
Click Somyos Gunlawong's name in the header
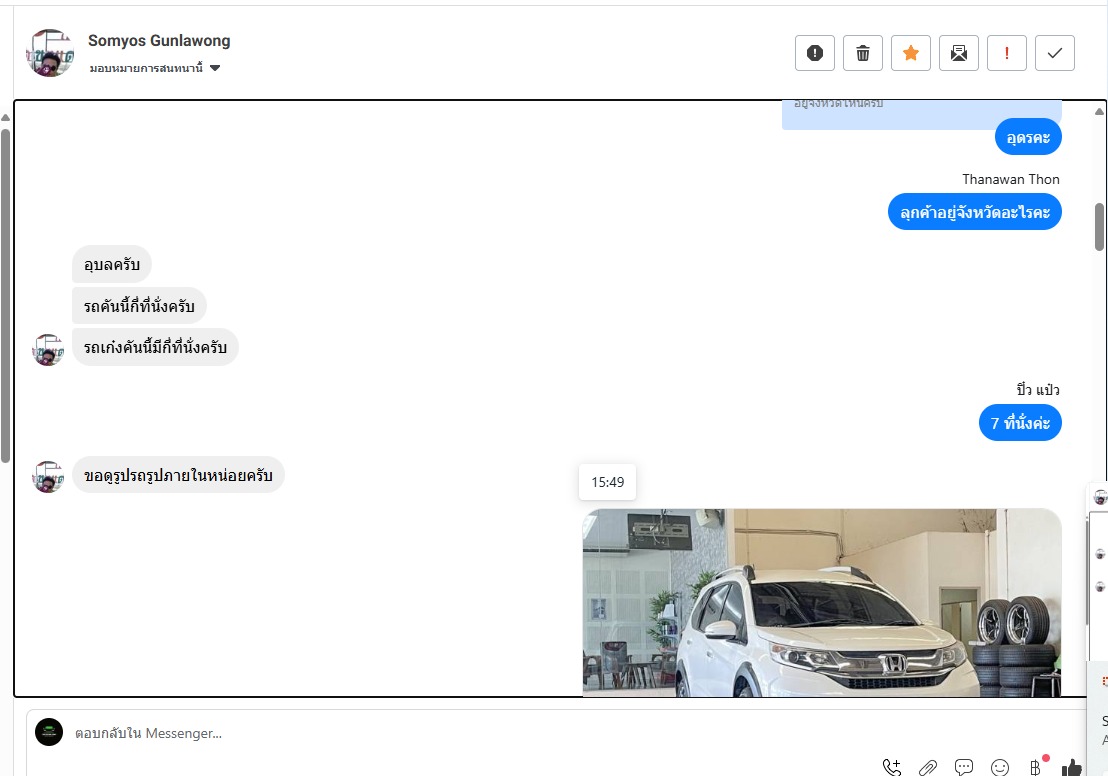tap(159, 41)
